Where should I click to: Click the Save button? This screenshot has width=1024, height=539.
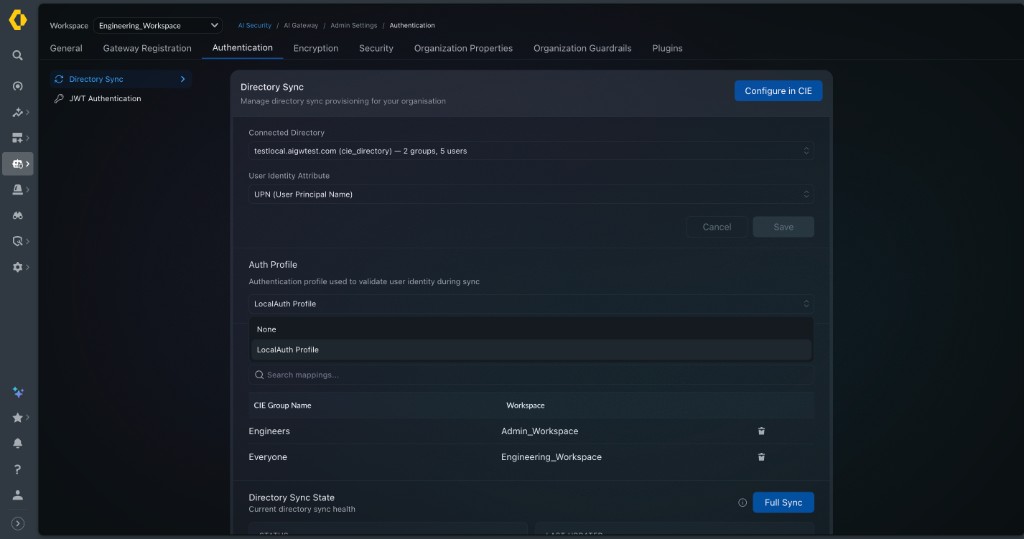tap(783, 227)
